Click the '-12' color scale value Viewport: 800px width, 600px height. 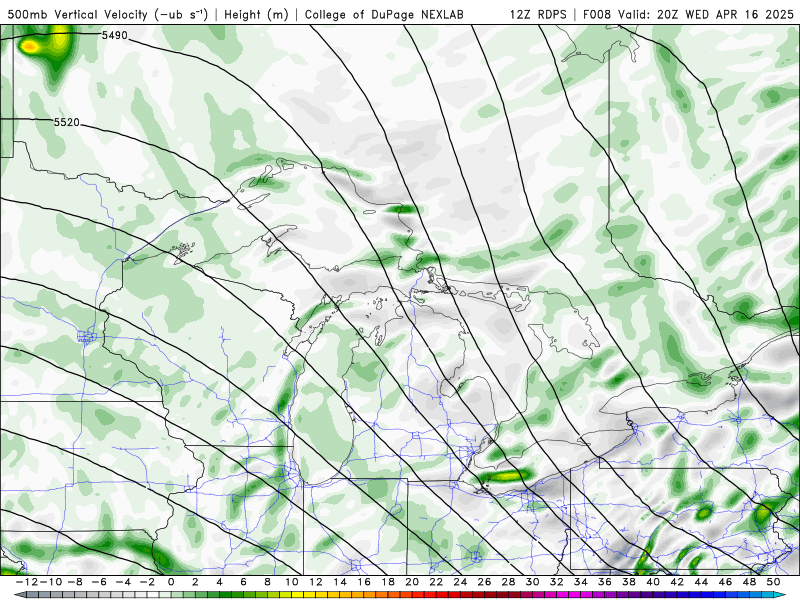(x=27, y=582)
